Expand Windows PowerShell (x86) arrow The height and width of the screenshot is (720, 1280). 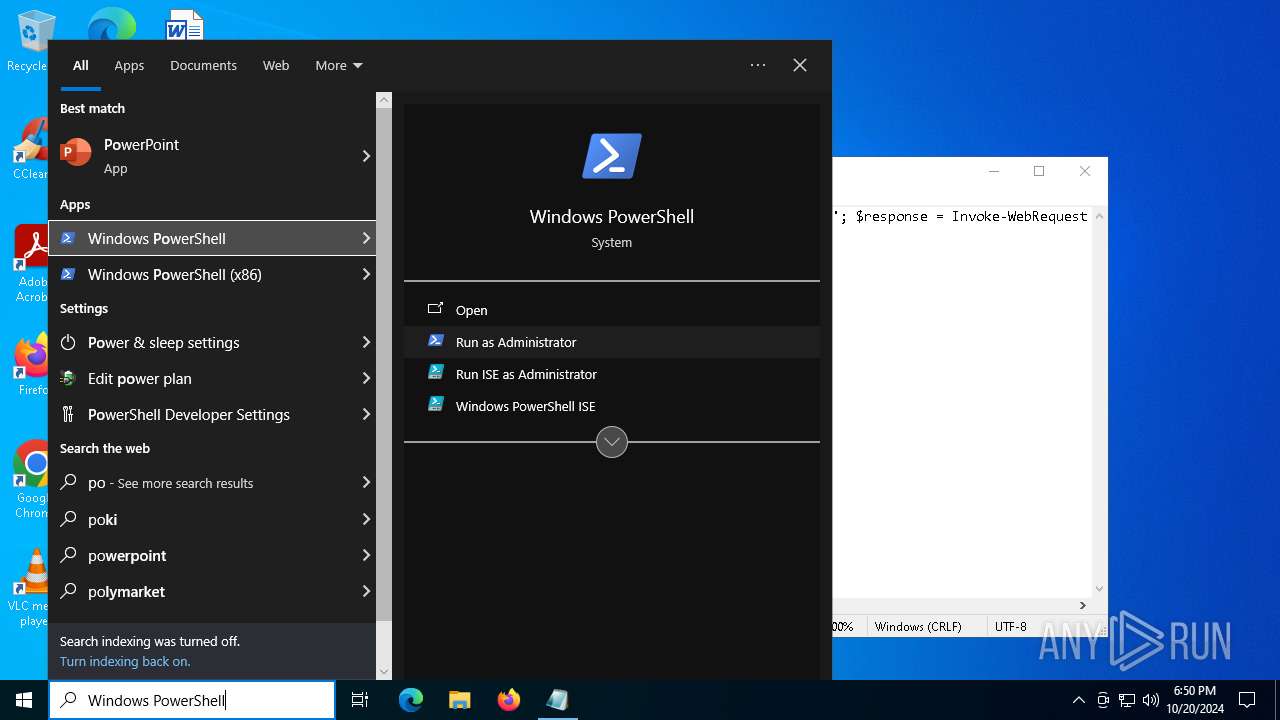pos(366,274)
